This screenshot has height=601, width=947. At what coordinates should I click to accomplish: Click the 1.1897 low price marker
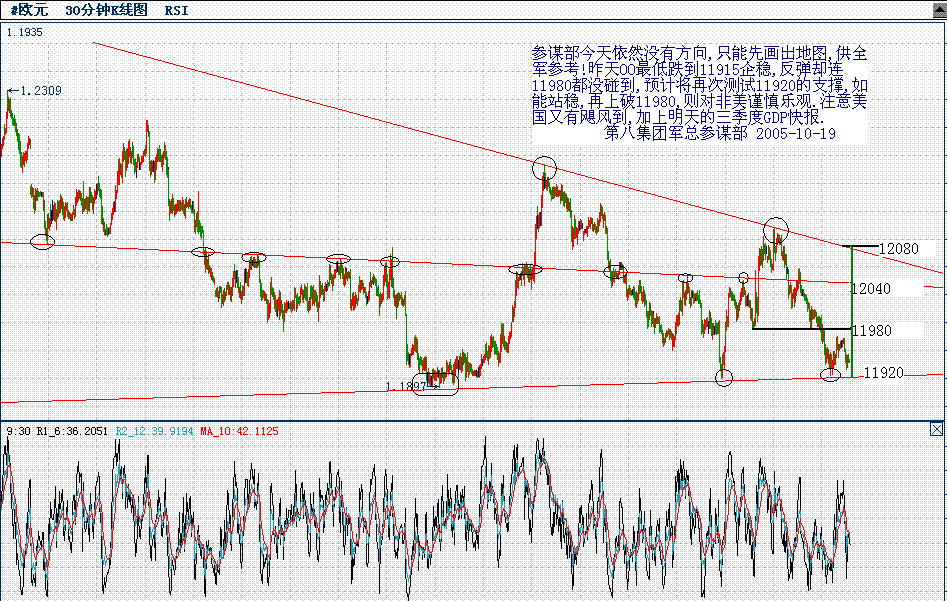406,386
